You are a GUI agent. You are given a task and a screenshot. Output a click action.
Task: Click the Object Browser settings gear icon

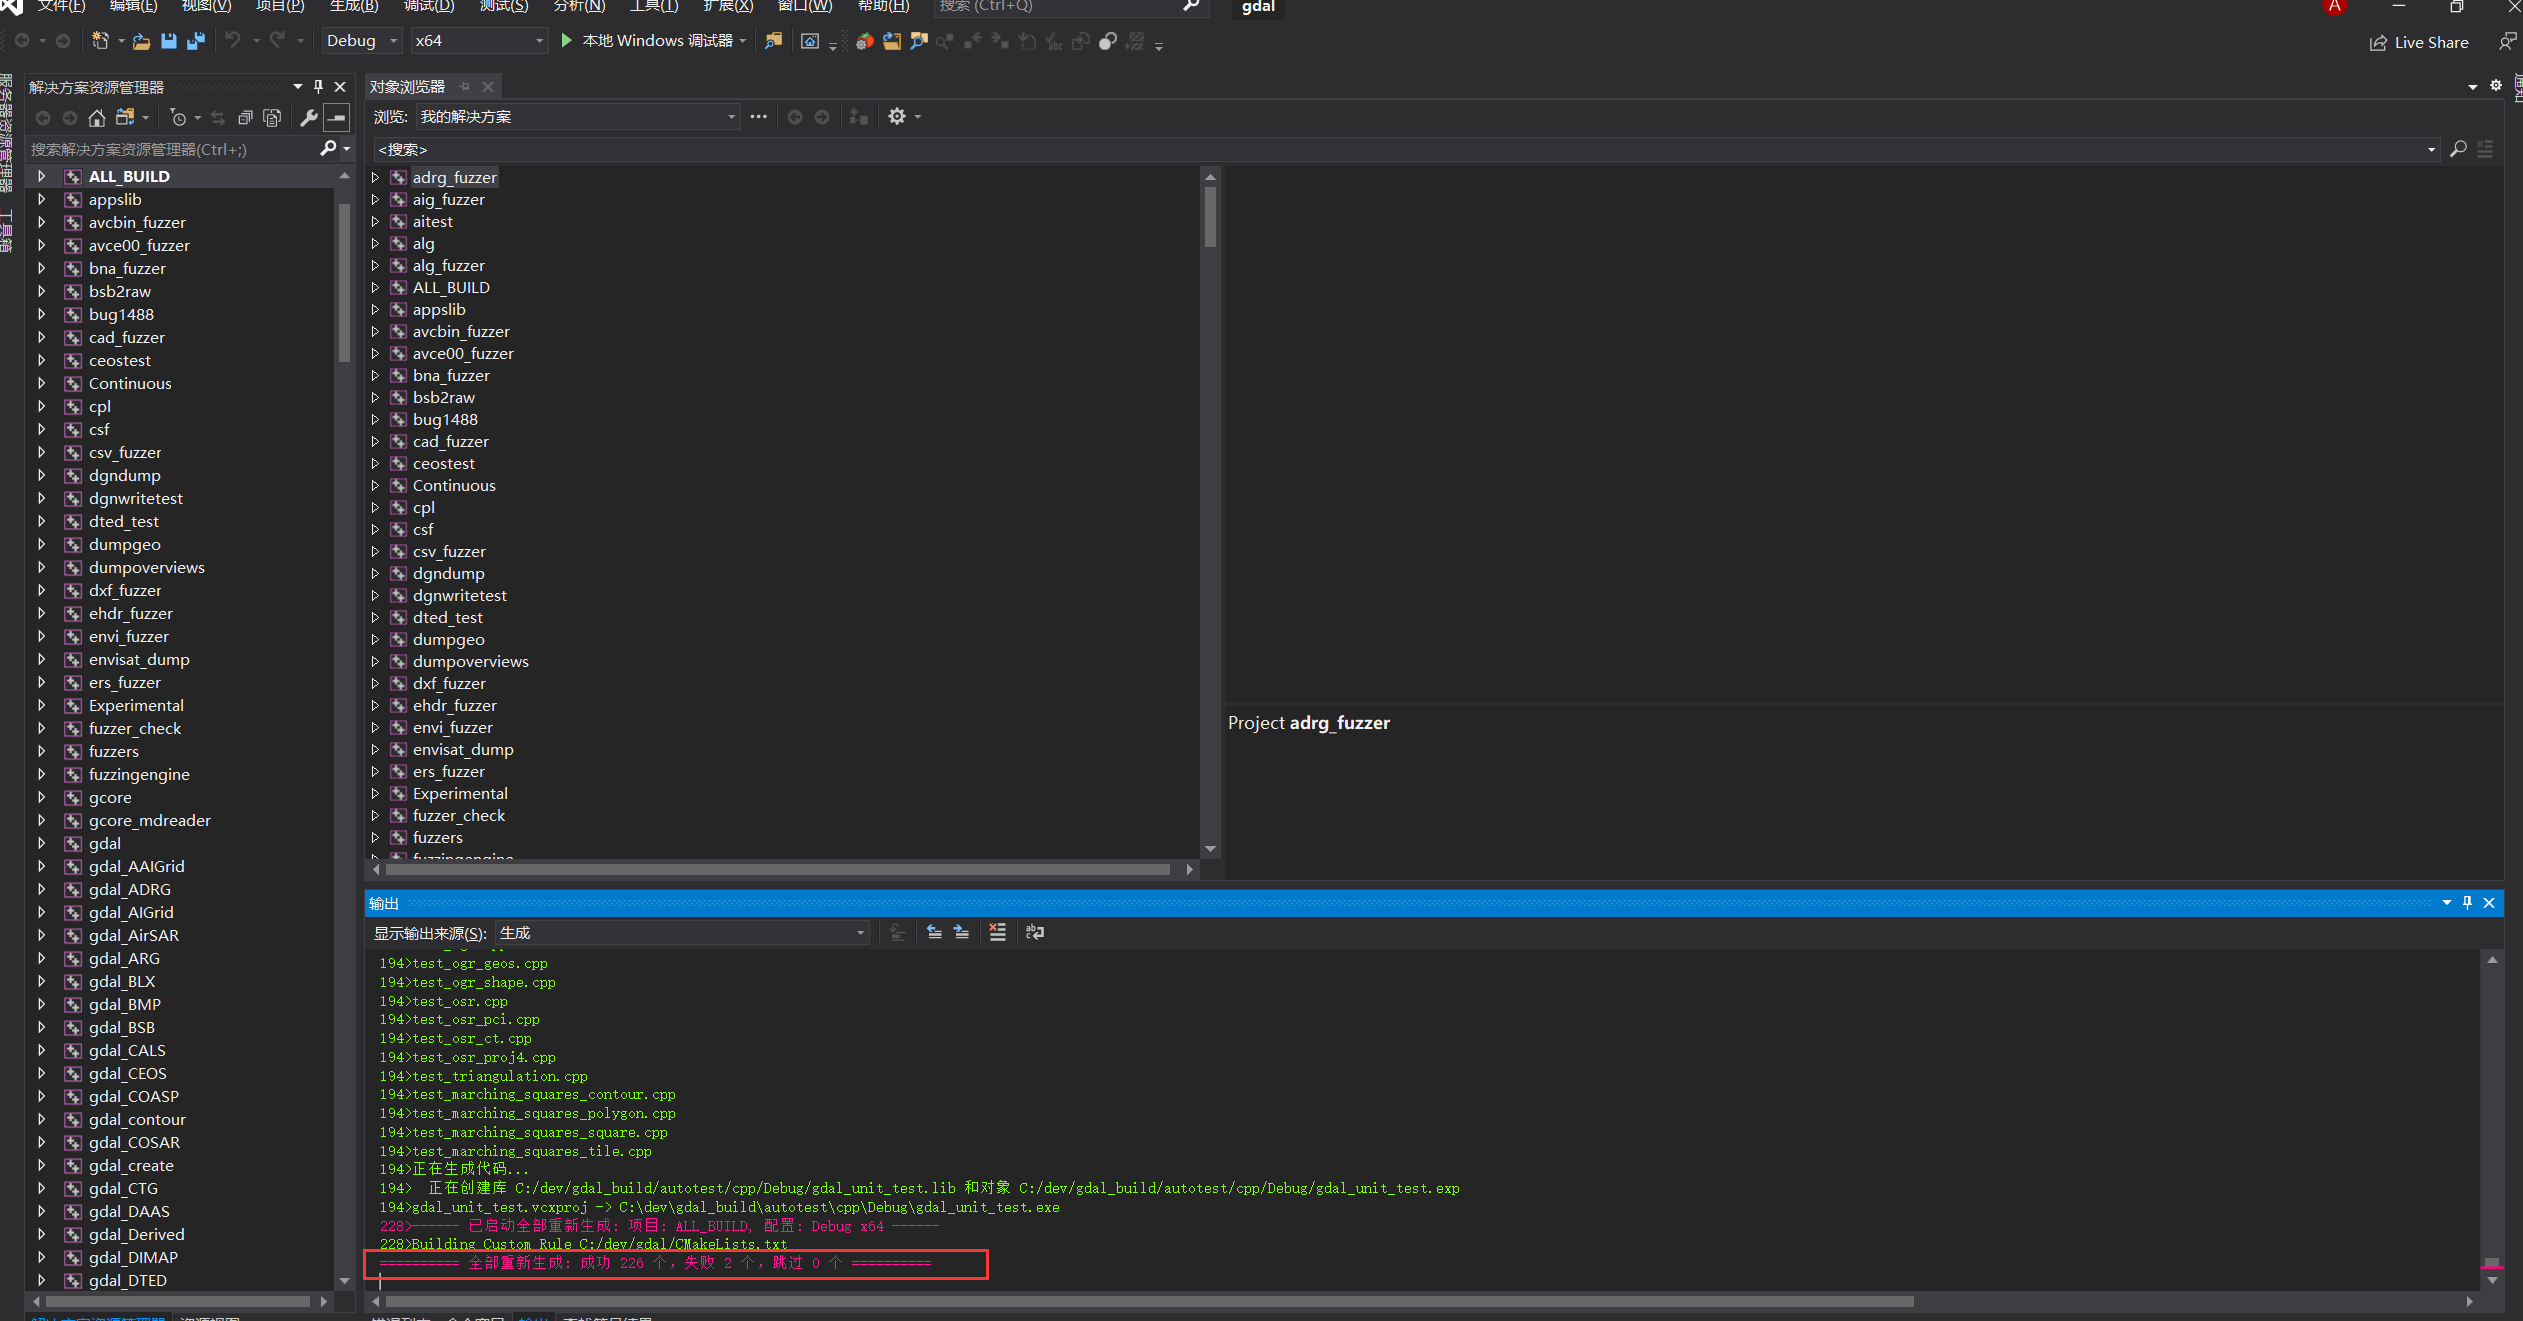click(x=897, y=117)
